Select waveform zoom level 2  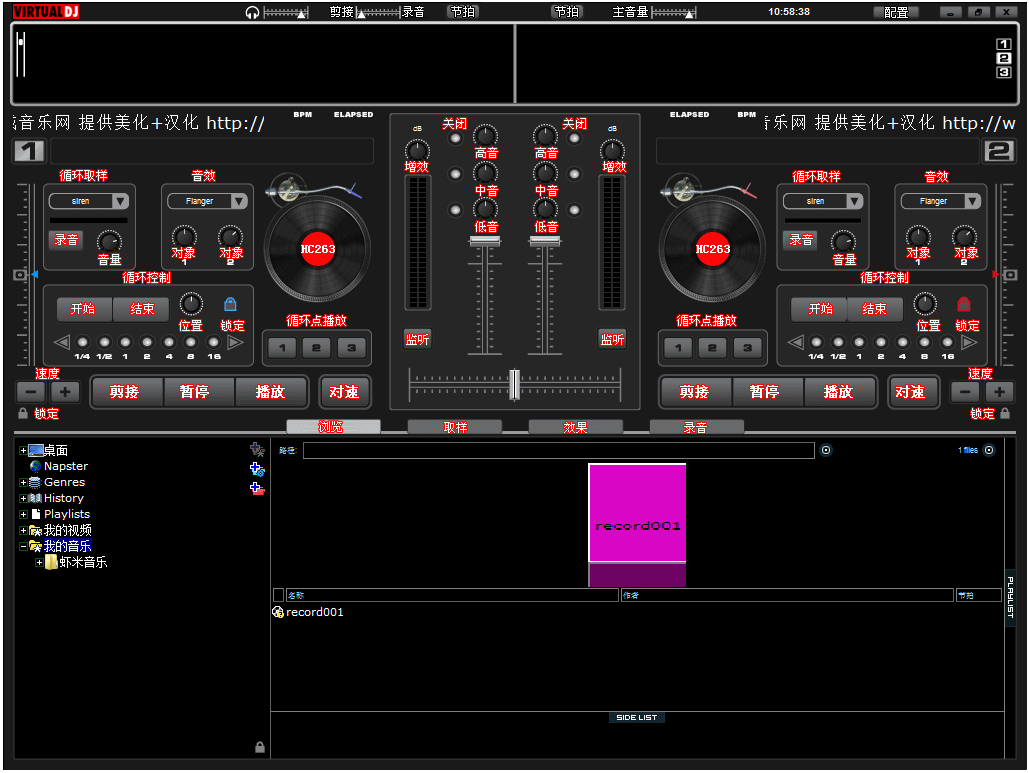[x=1003, y=58]
